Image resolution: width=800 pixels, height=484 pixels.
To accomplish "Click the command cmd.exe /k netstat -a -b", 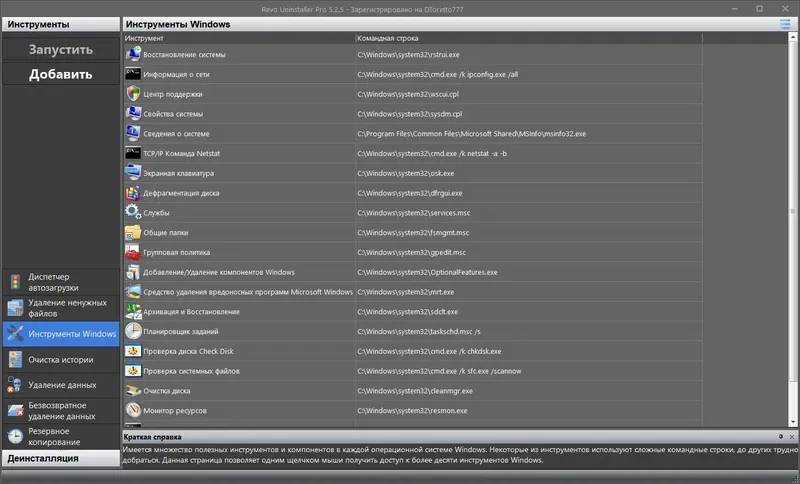I will pyautogui.click(x=432, y=154).
